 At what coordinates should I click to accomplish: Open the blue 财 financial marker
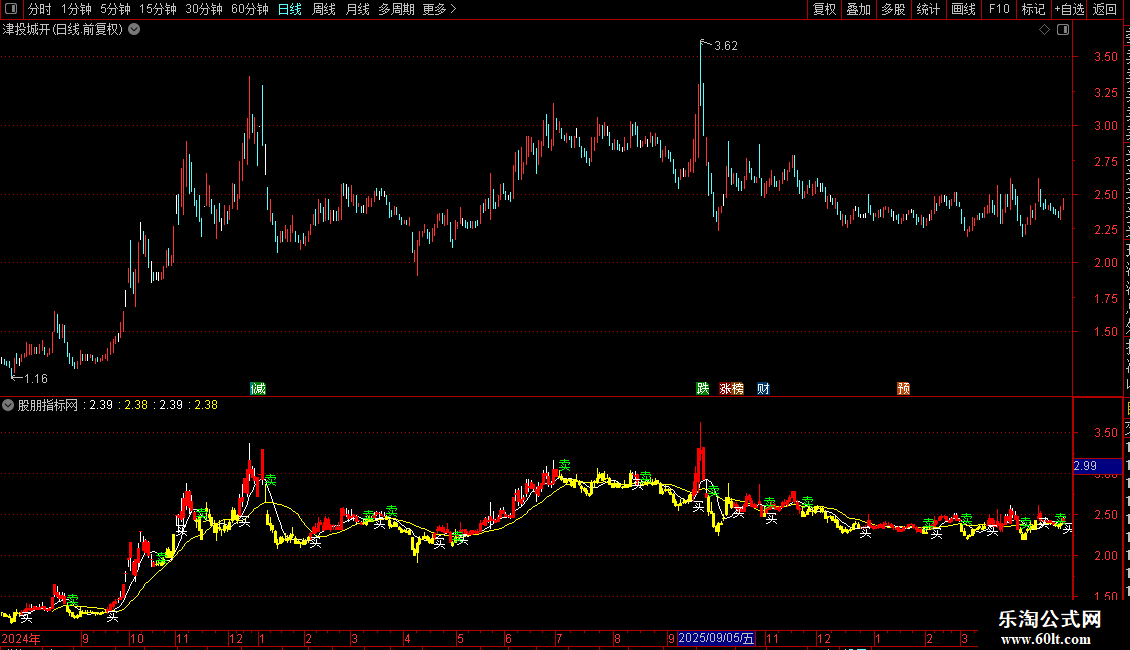pyautogui.click(x=763, y=388)
